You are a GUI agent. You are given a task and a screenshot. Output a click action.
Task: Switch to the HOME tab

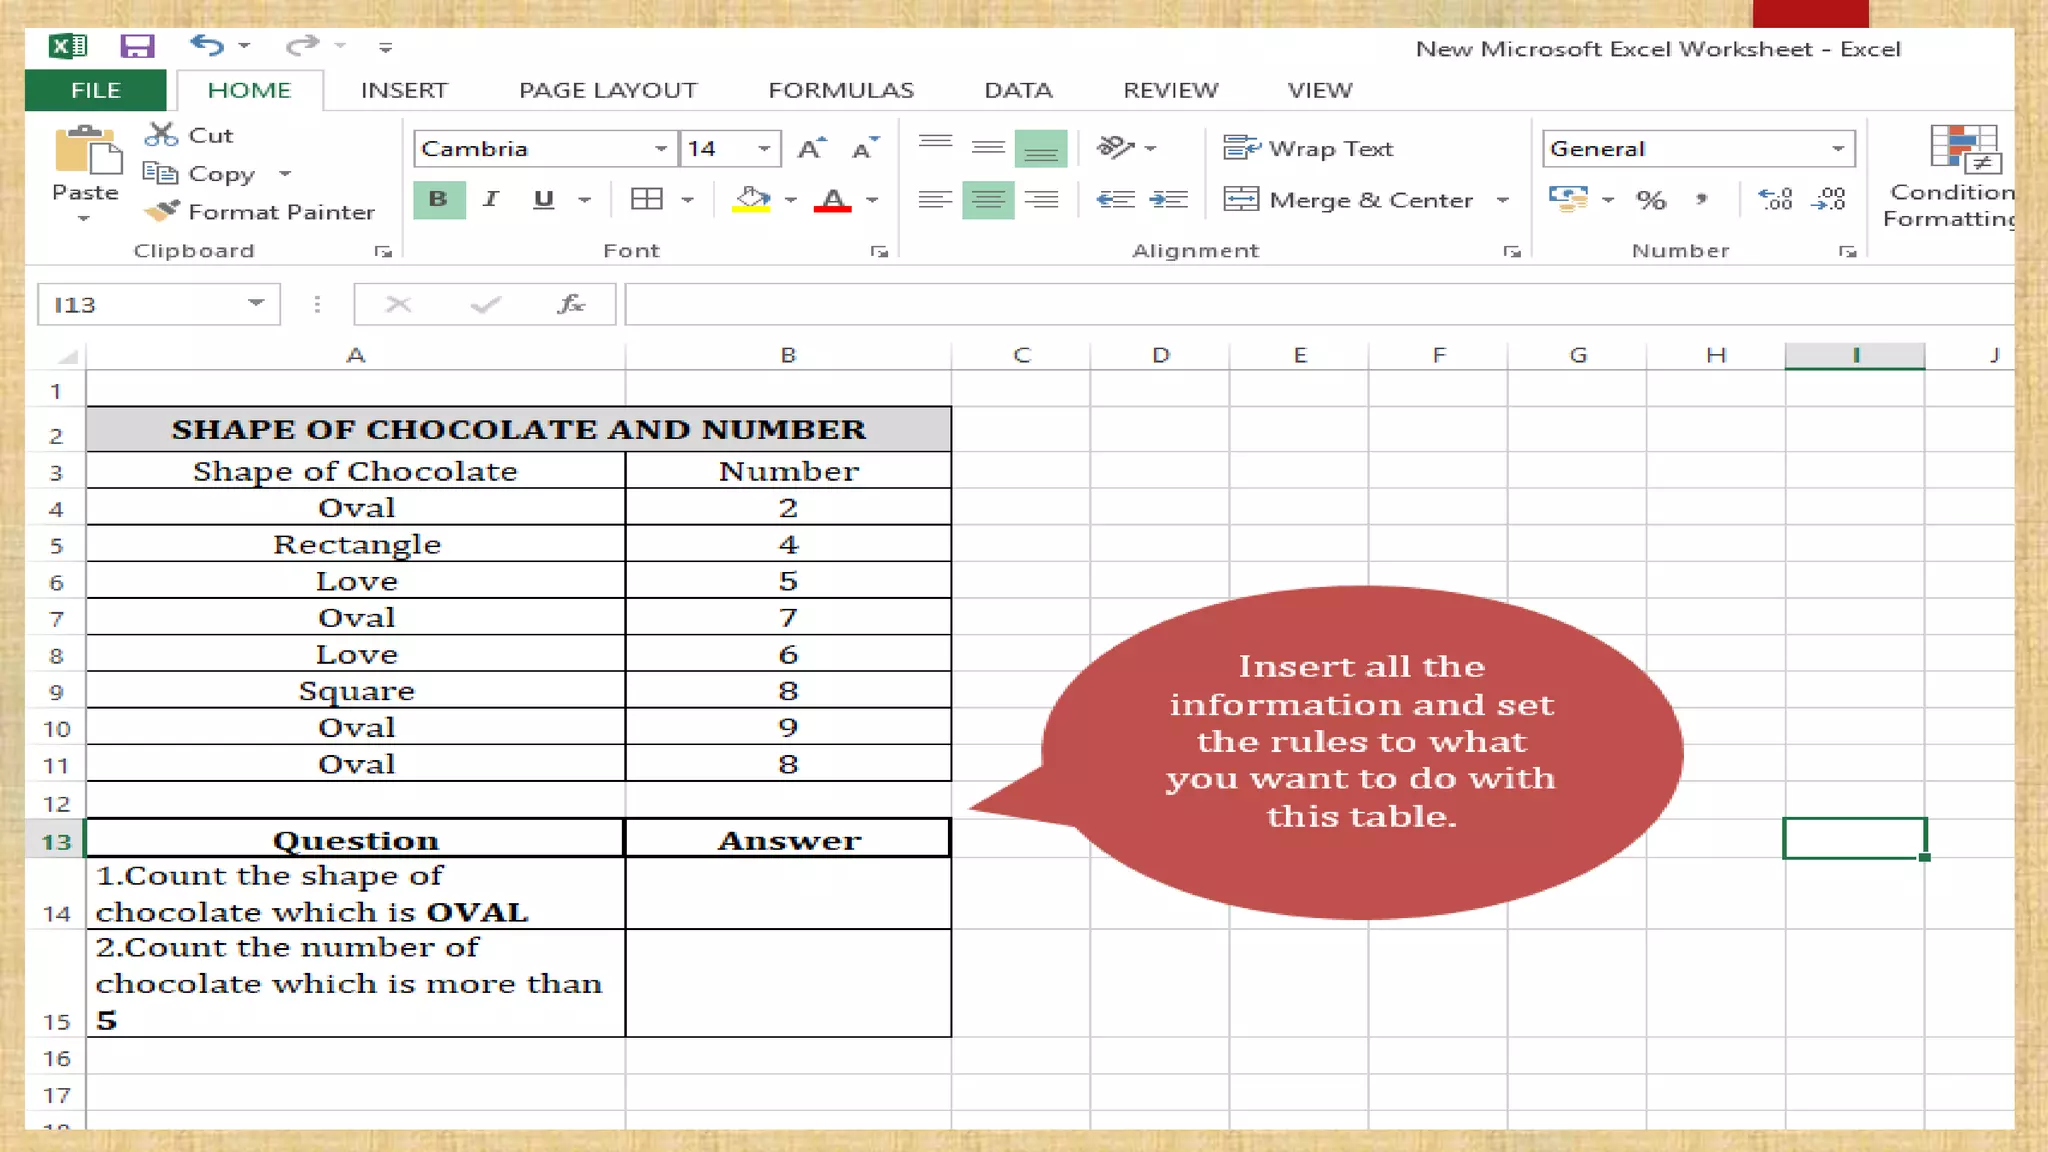tap(249, 90)
